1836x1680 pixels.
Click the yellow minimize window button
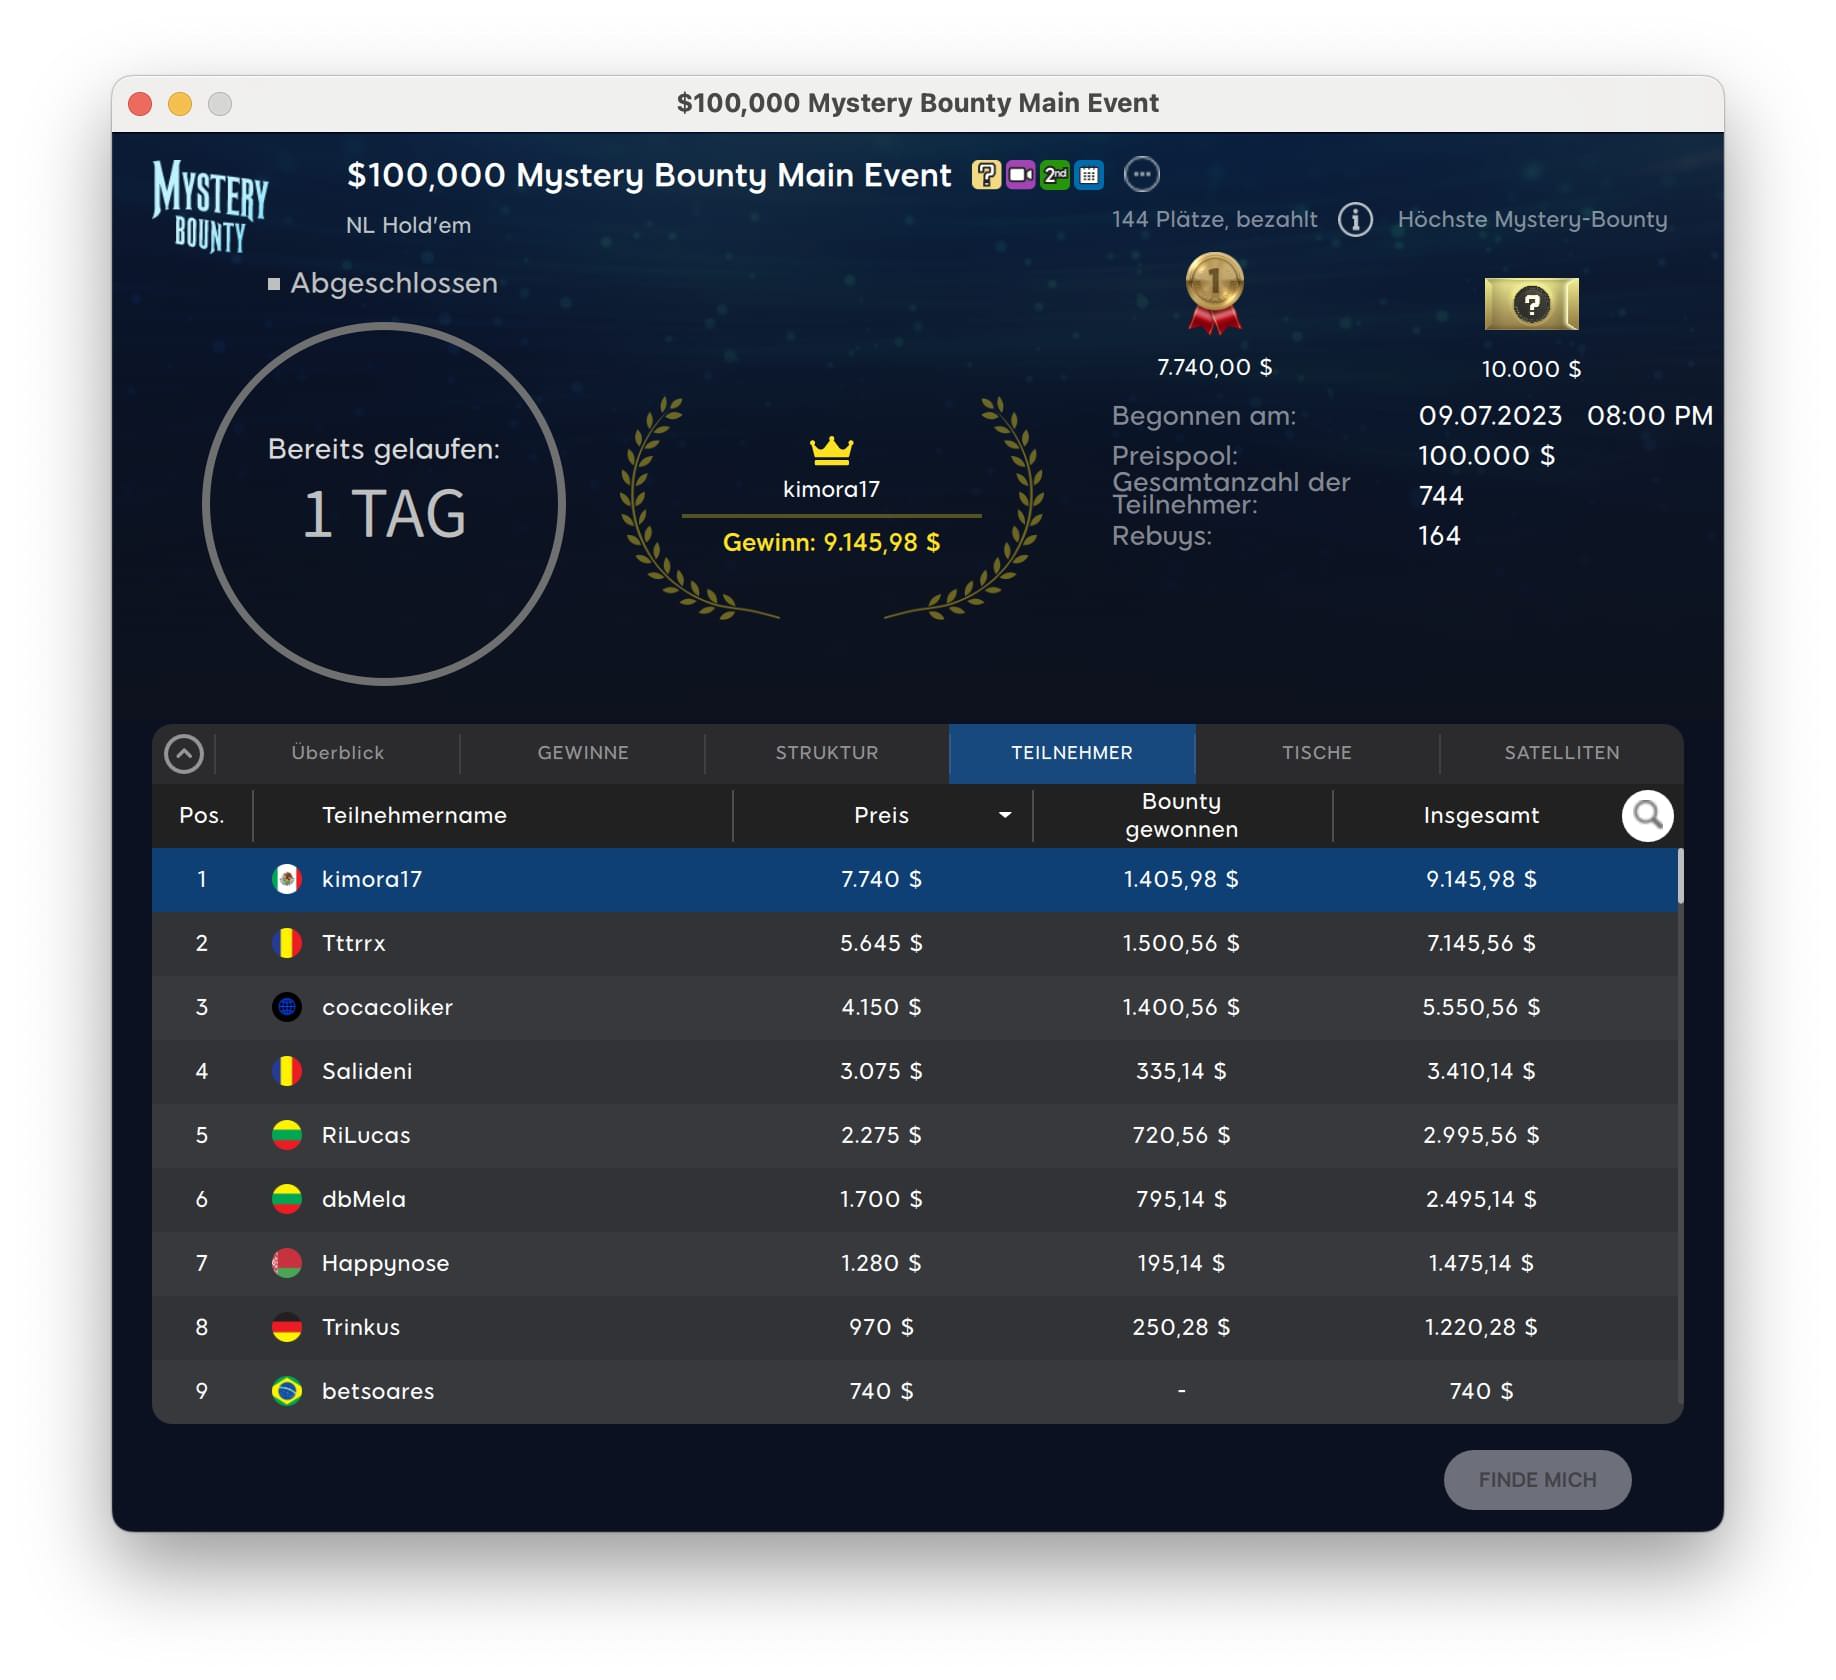(x=180, y=104)
